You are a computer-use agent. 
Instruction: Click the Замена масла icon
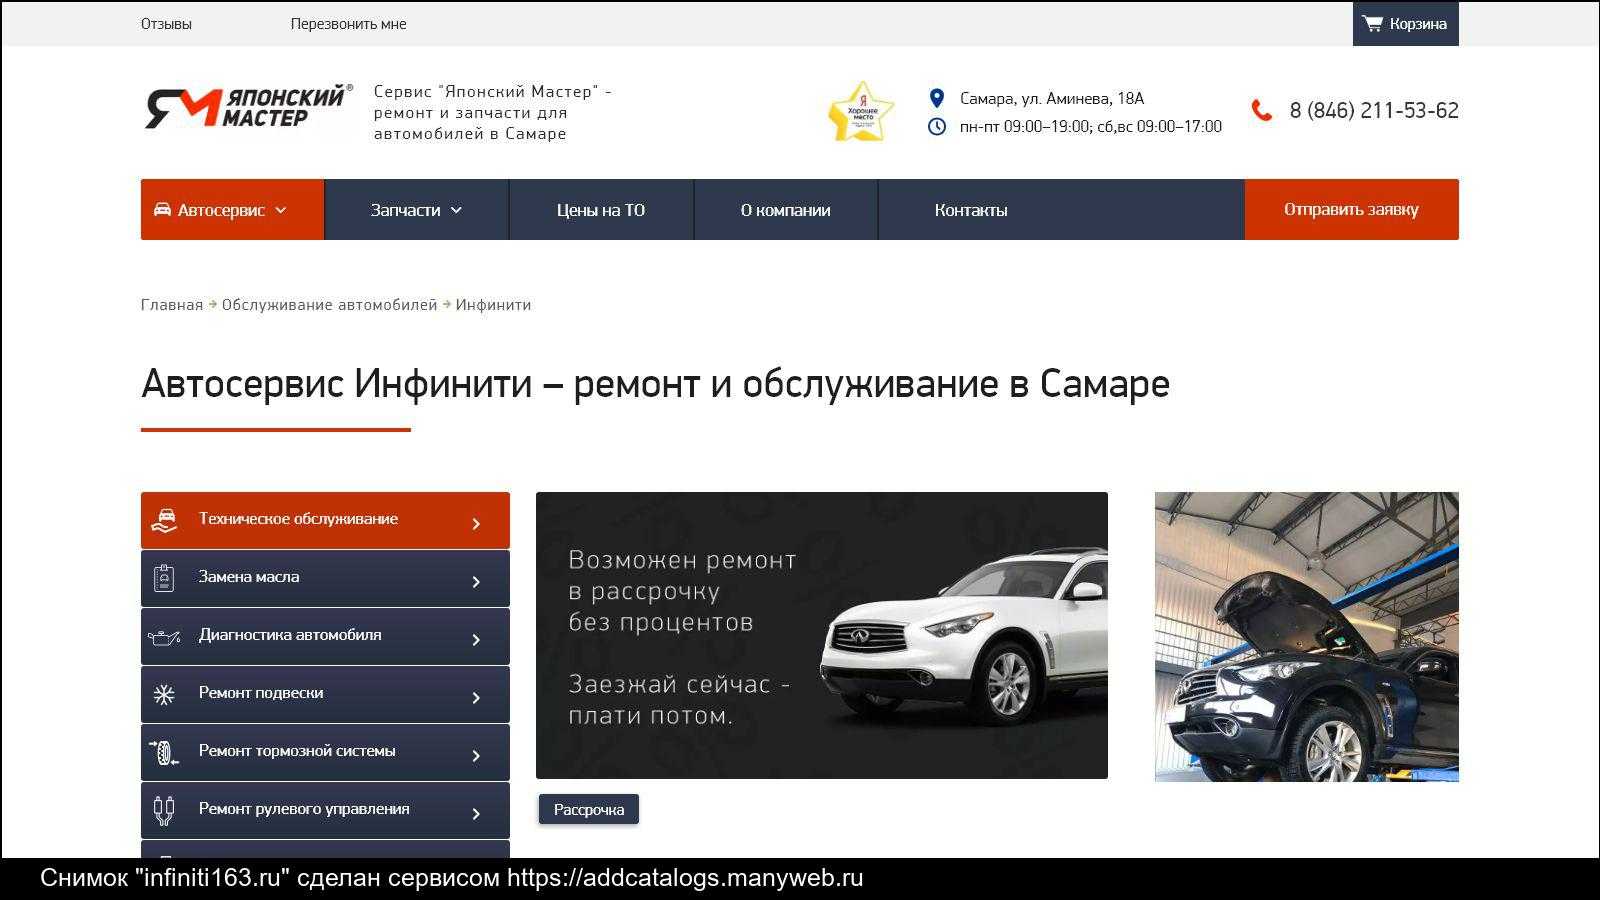click(x=164, y=578)
